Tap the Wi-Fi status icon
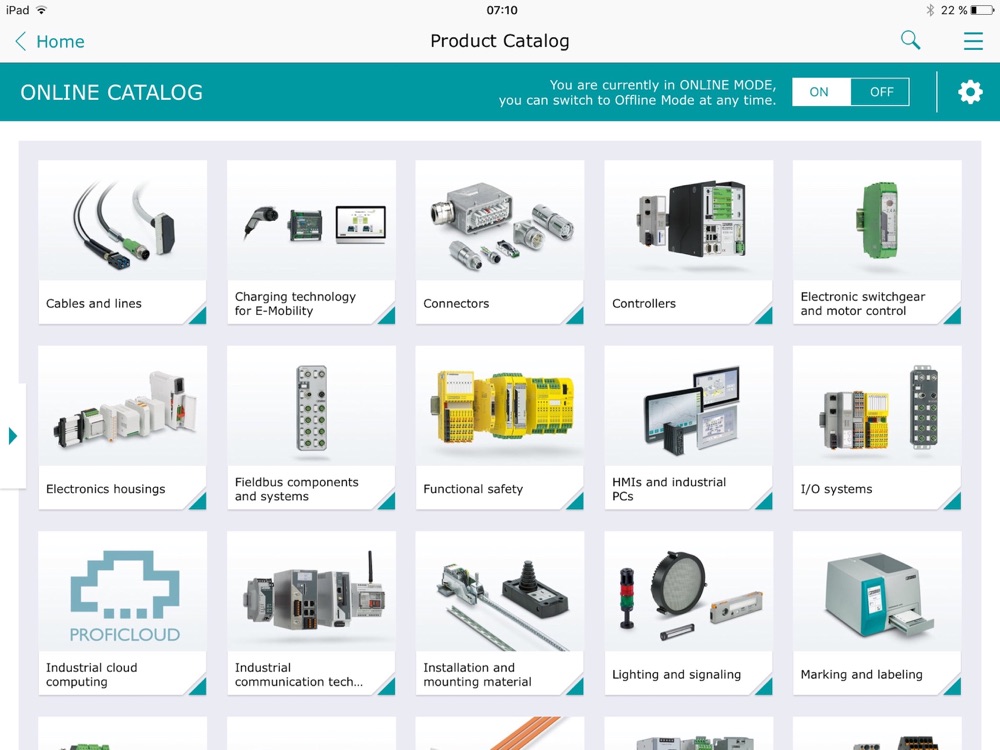Screen dimensions: 1000x750 click(42, 10)
